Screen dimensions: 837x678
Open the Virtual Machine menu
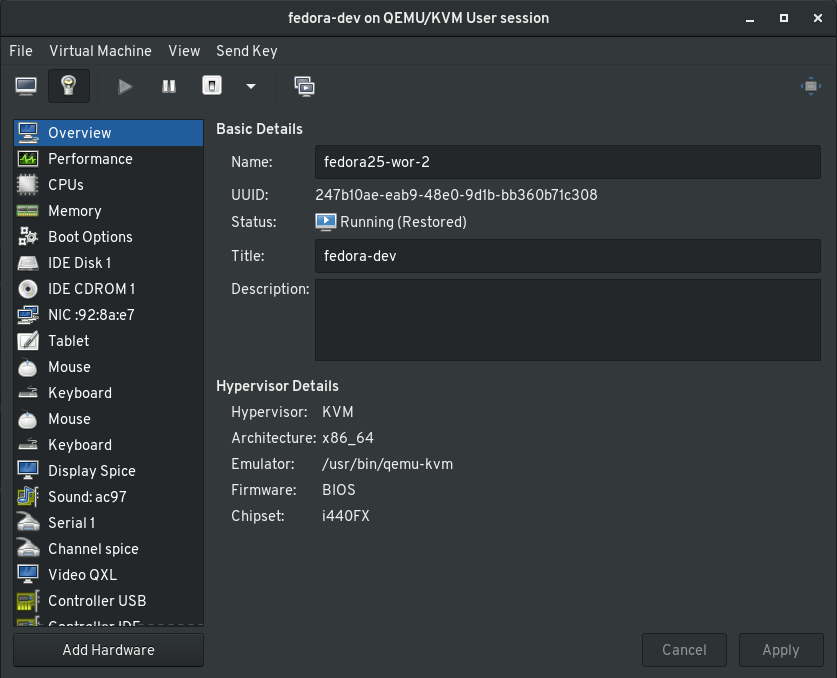pos(100,51)
